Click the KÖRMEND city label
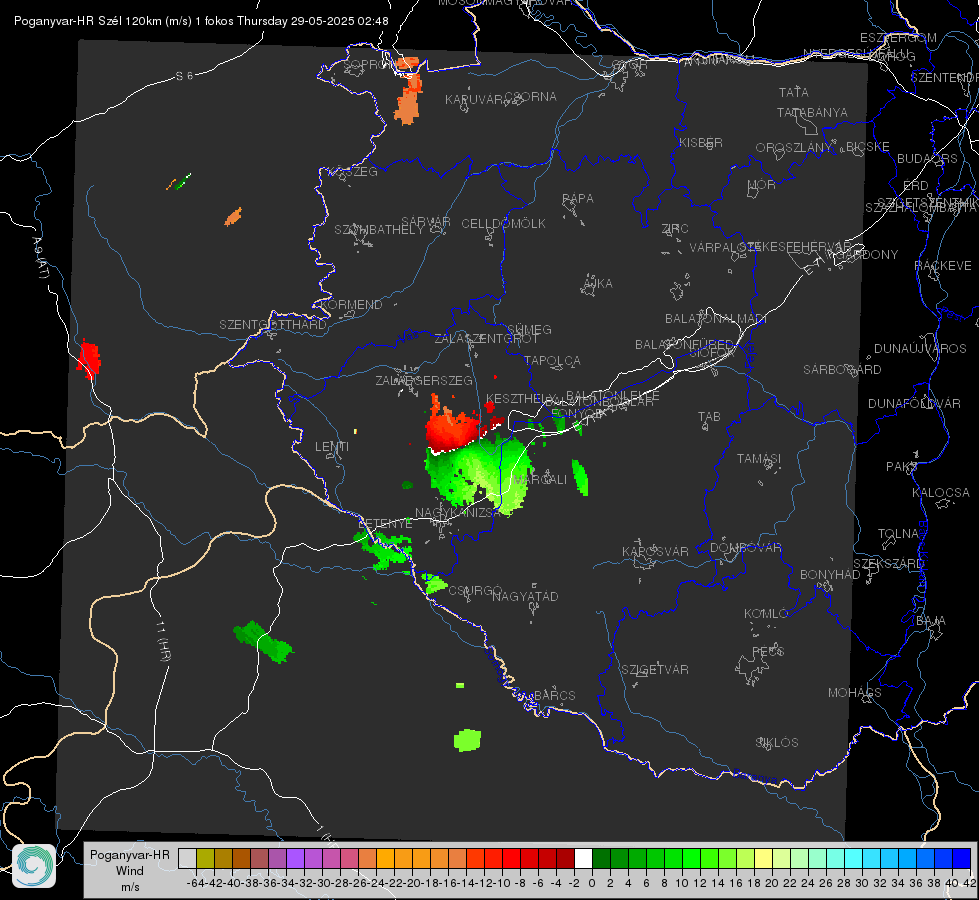979x900 pixels. pyautogui.click(x=351, y=304)
